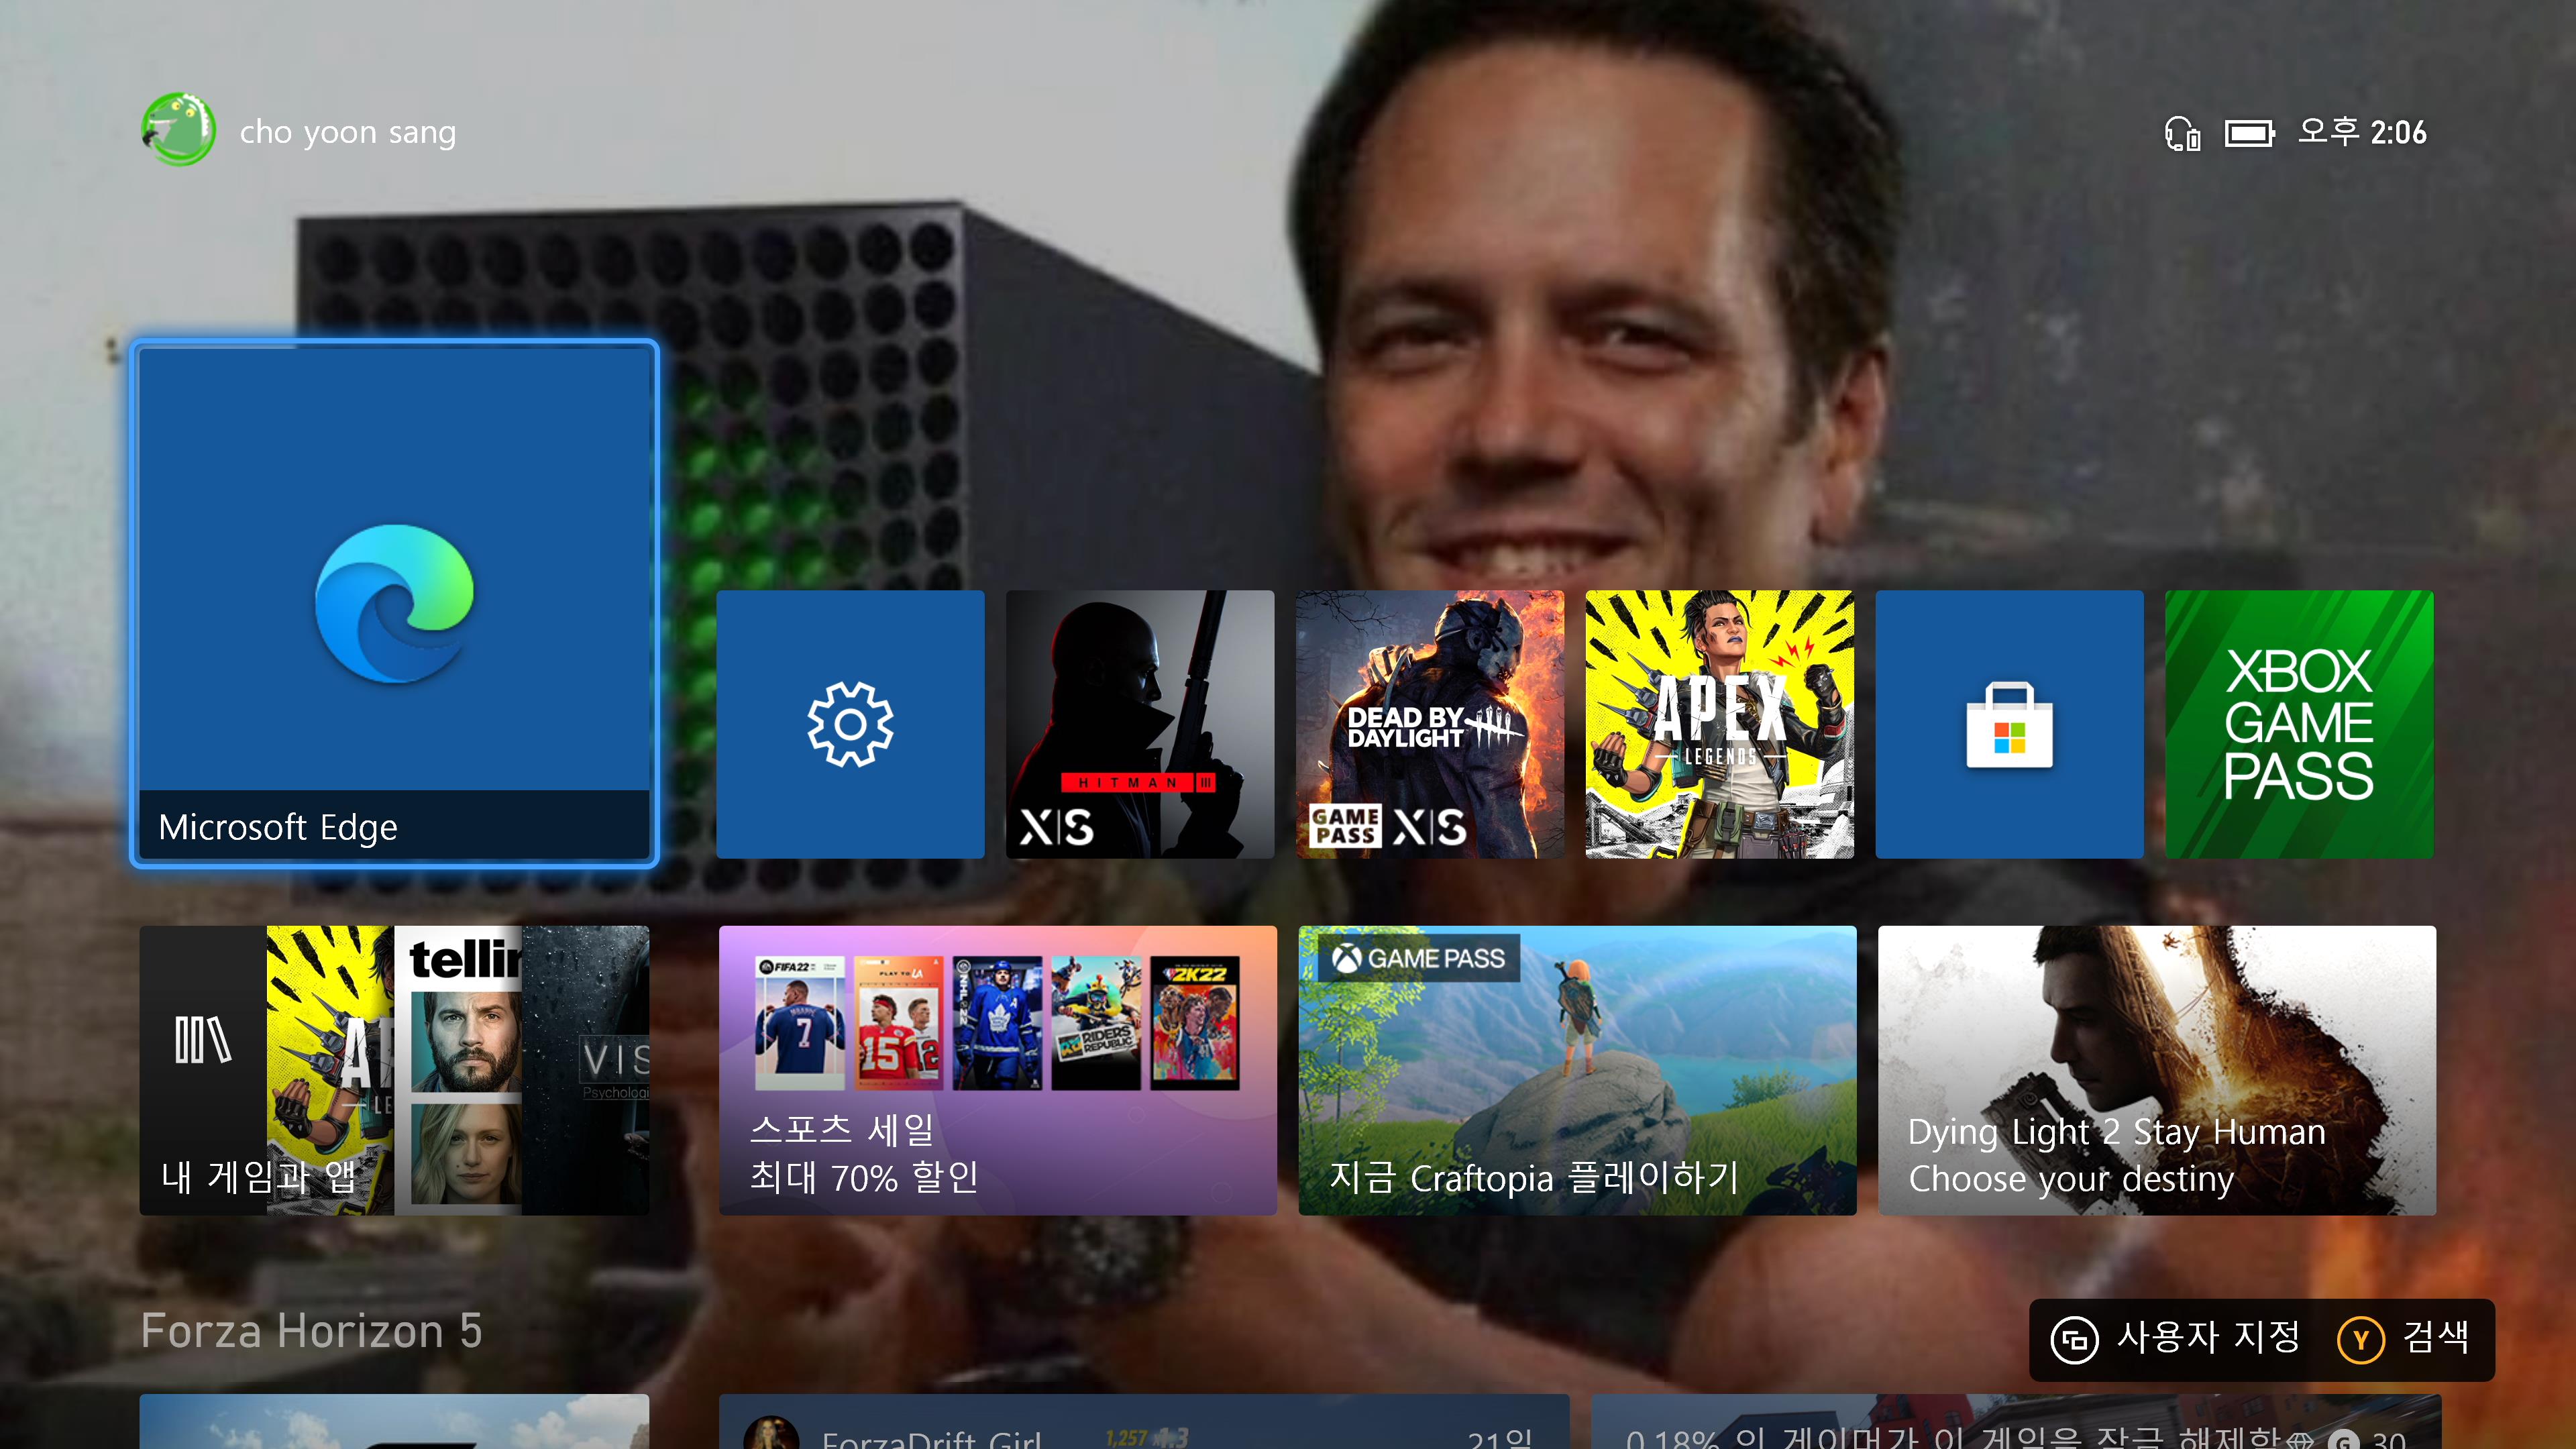Click the Y 검색 search button
The image size is (2576, 1449).
(x=2404, y=1339)
